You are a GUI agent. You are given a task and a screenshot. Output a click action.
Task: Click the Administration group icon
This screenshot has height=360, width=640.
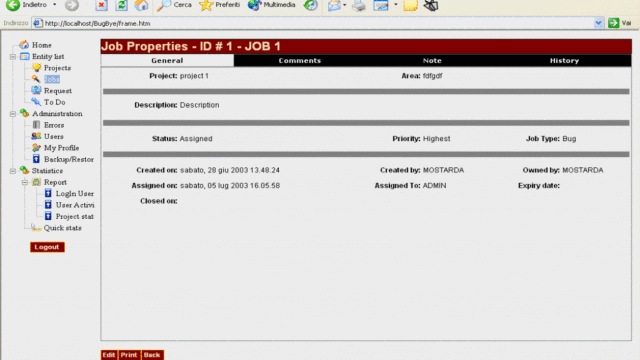coord(24,113)
